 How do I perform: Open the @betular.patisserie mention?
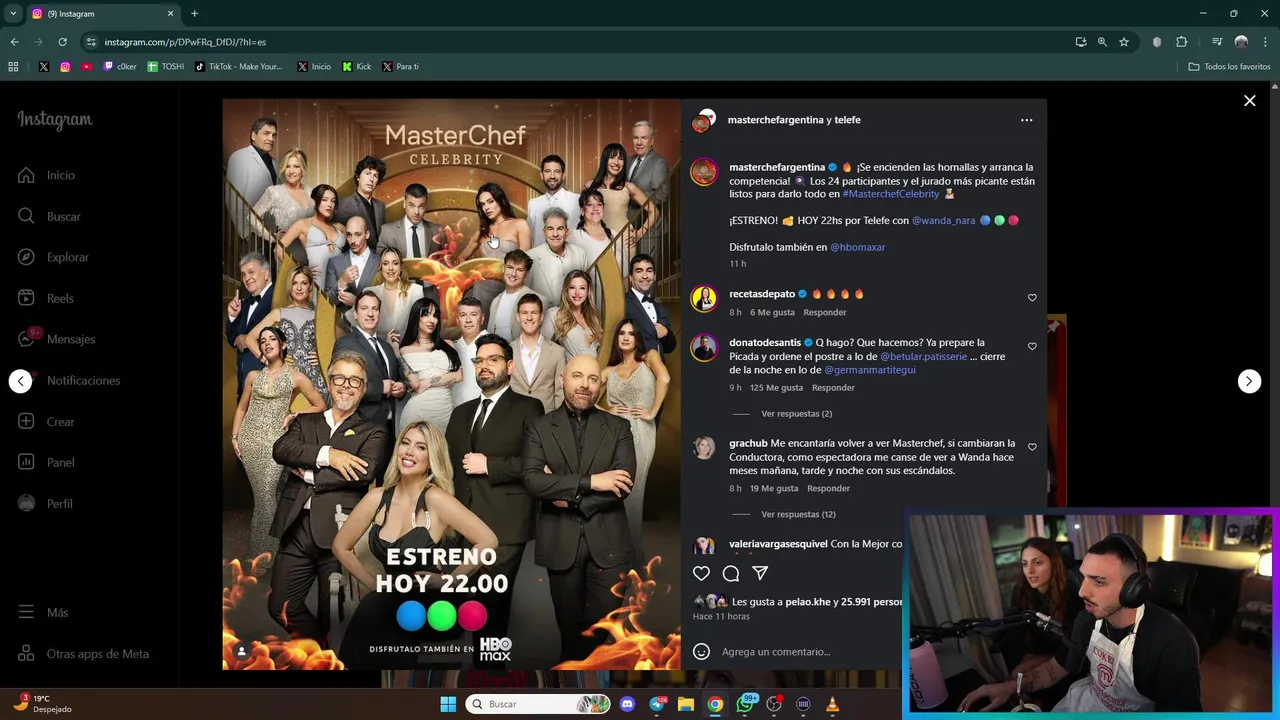click(923, 356)
